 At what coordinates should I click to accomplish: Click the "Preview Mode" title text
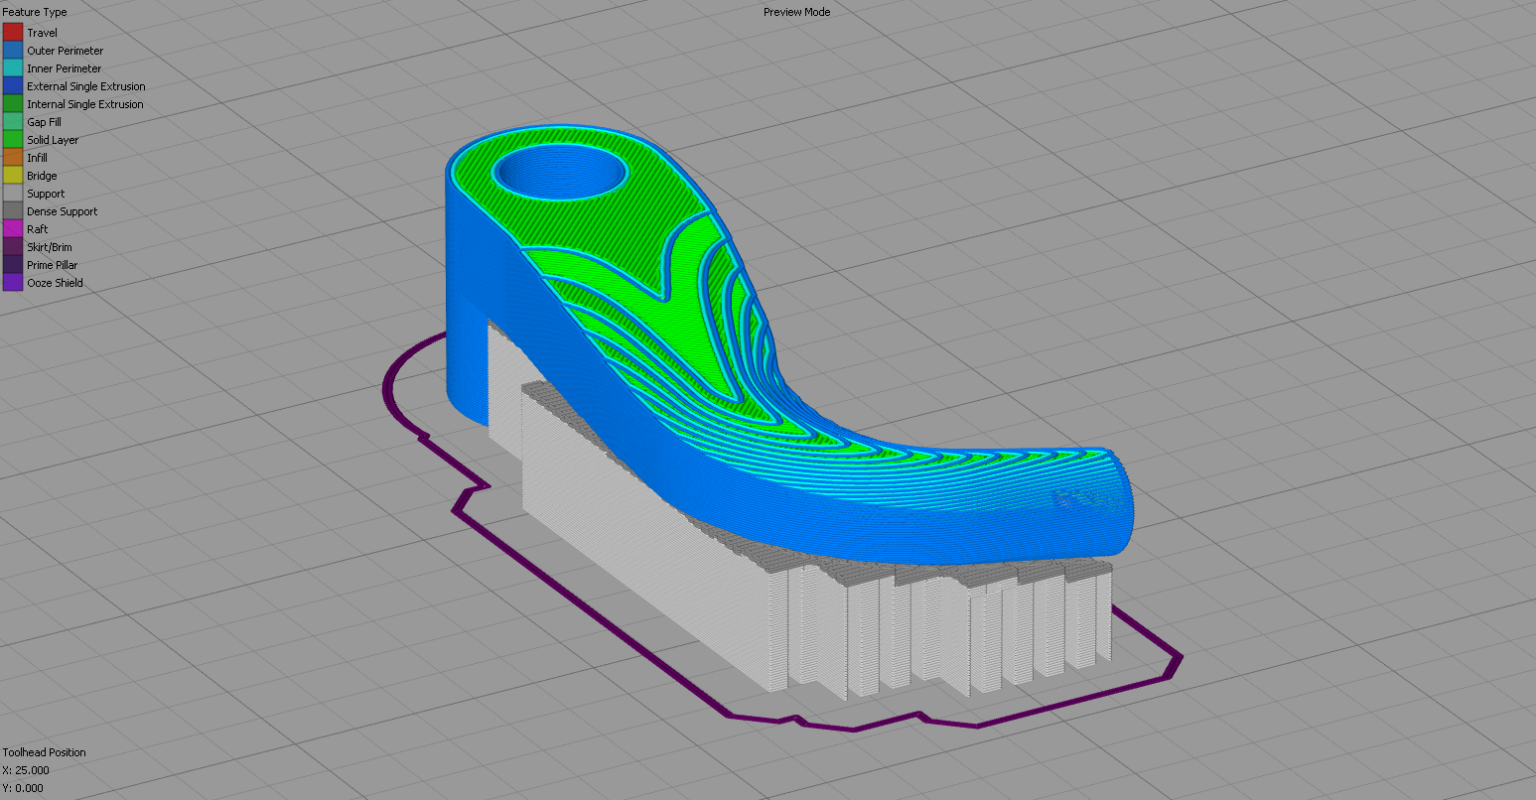coord(797,12)
